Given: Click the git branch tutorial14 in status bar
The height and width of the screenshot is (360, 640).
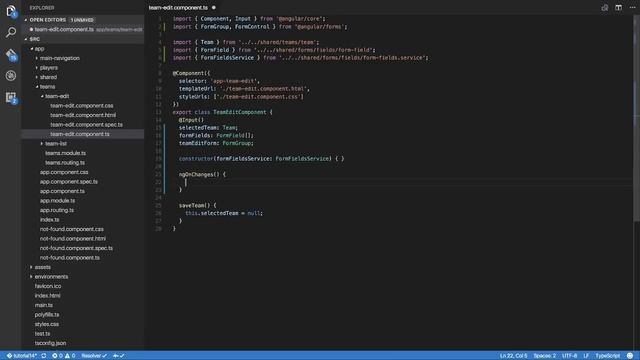Looking at the screenshot, I should [22, 356].
